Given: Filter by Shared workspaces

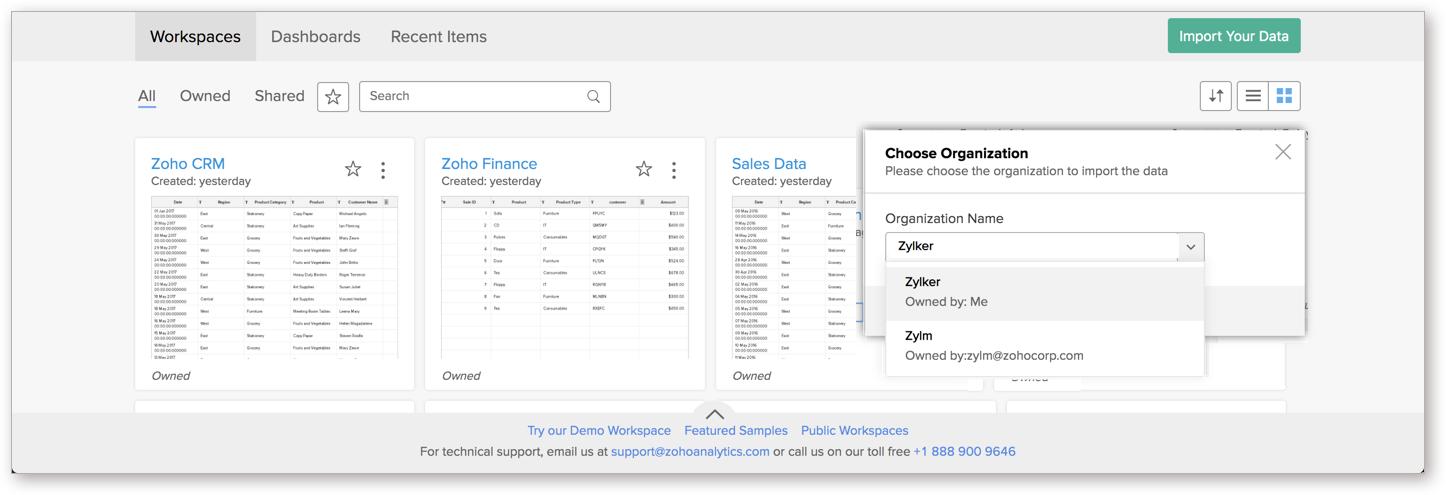Looking at the screenshot, I should pos(279,96).
